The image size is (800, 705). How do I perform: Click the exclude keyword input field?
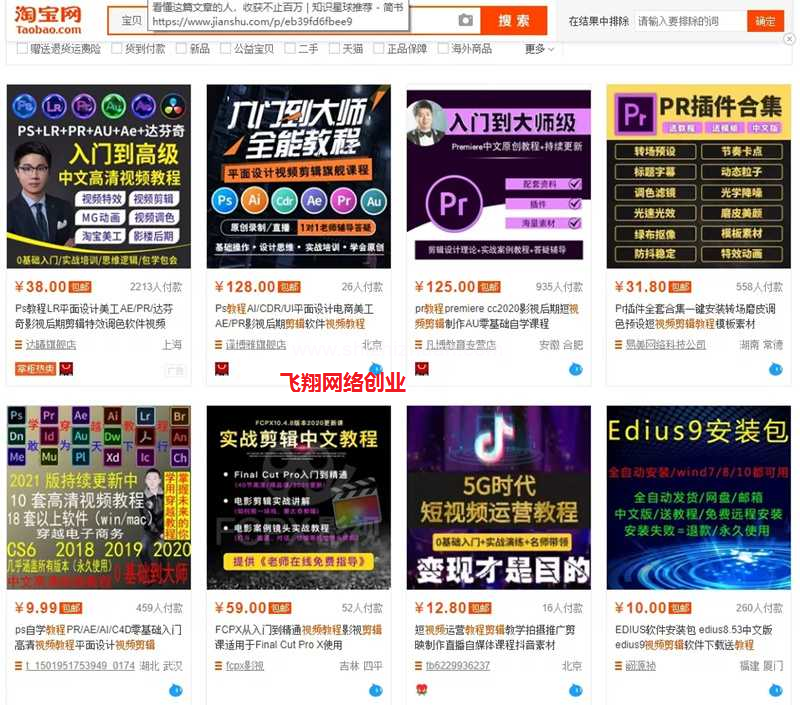click(x=690, y=21)
